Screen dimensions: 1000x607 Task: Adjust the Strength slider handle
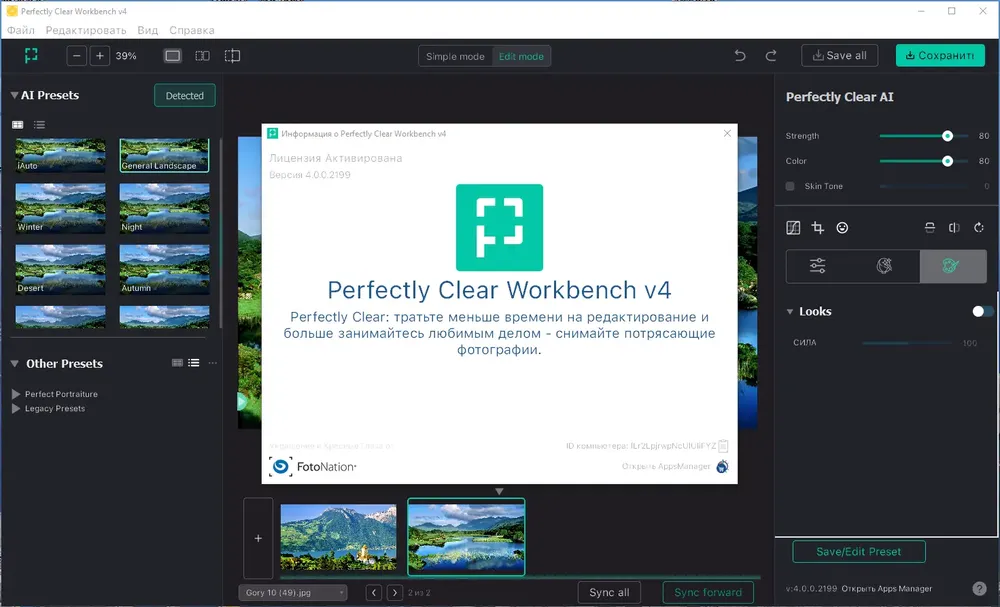[x=948, y=136]
